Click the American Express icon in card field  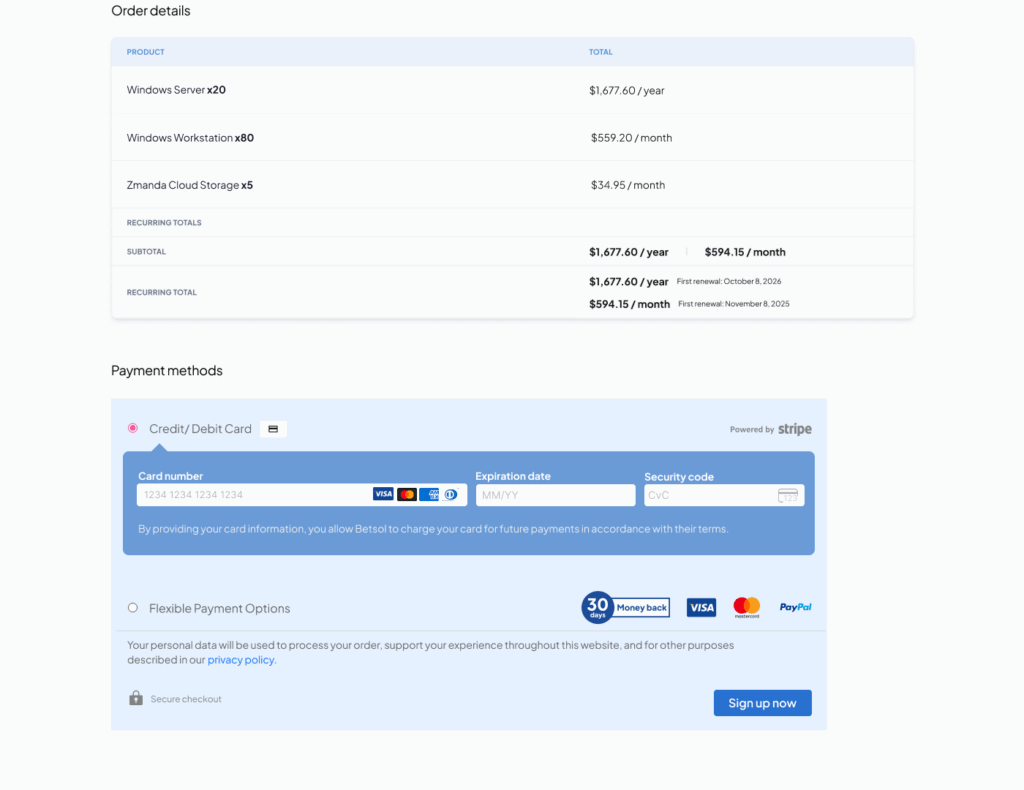(429, 494)
